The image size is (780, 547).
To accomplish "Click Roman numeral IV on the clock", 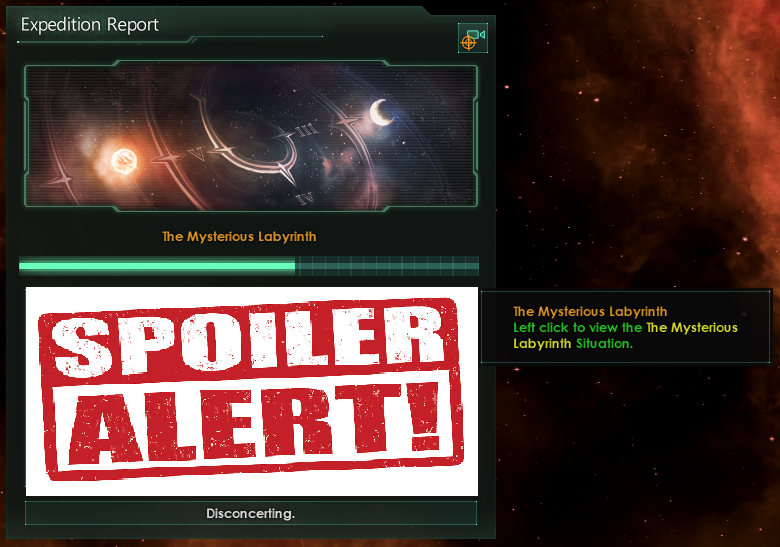I will pos(305,199).
